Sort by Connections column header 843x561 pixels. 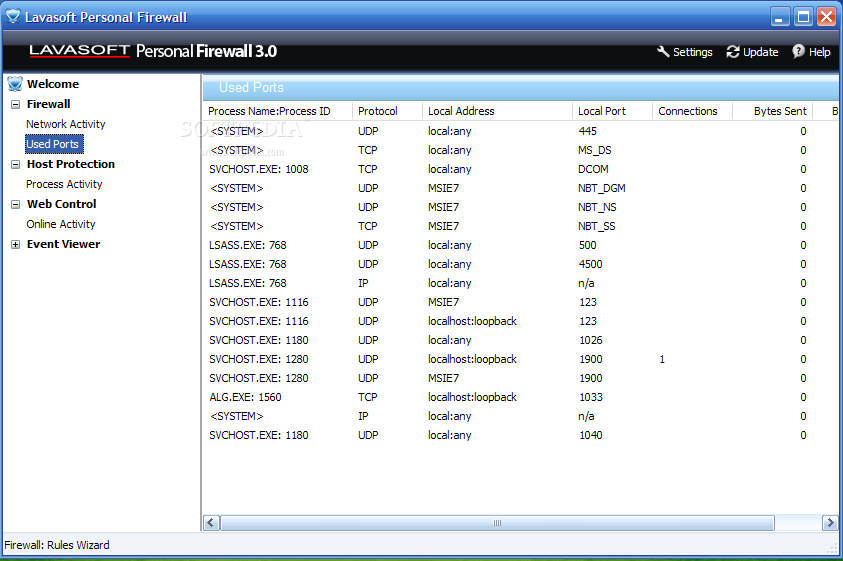click(692, 111)
